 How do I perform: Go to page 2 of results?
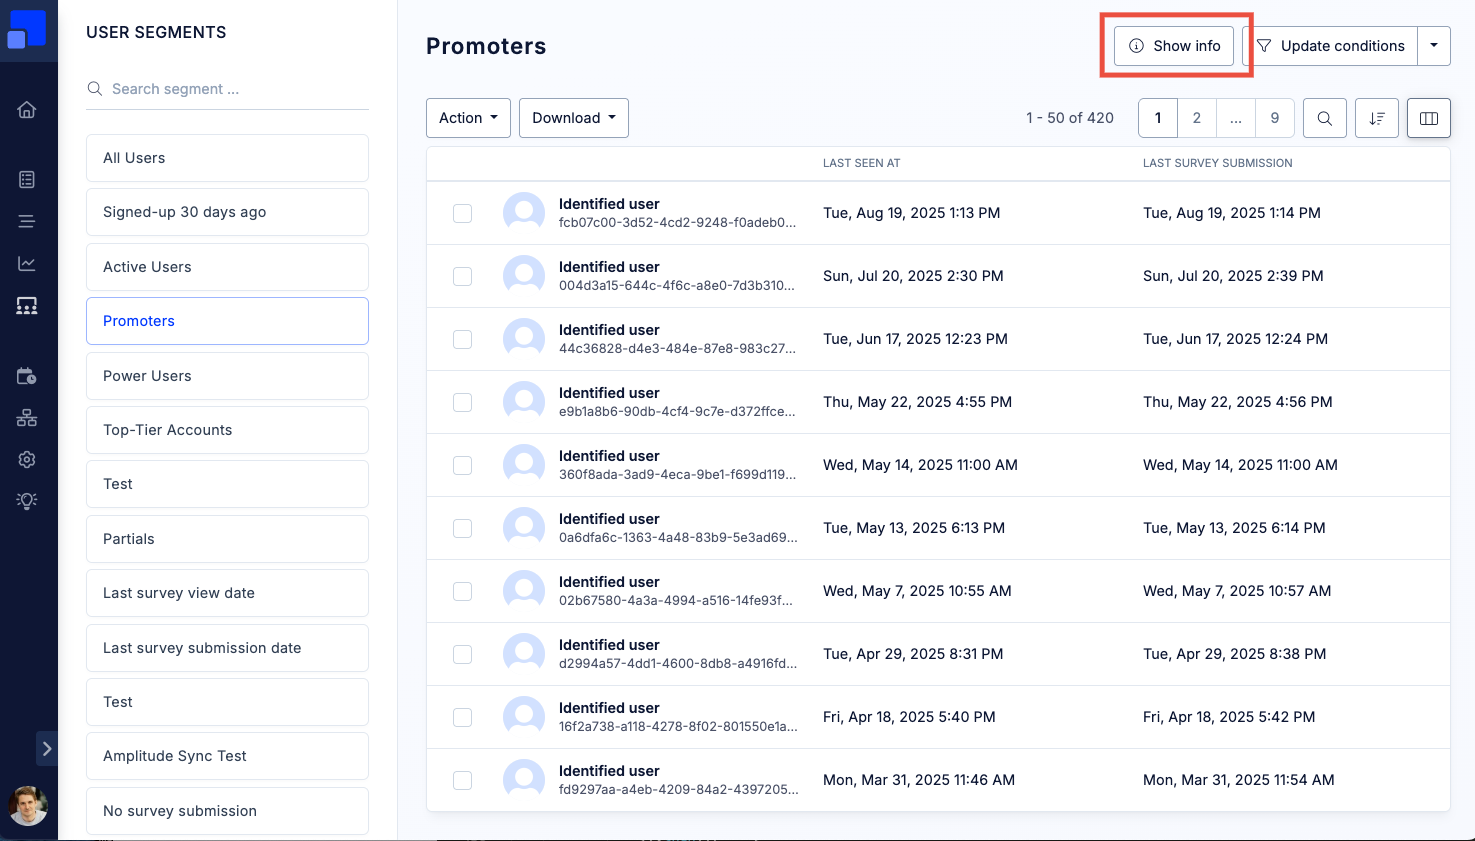point(1196,118)
